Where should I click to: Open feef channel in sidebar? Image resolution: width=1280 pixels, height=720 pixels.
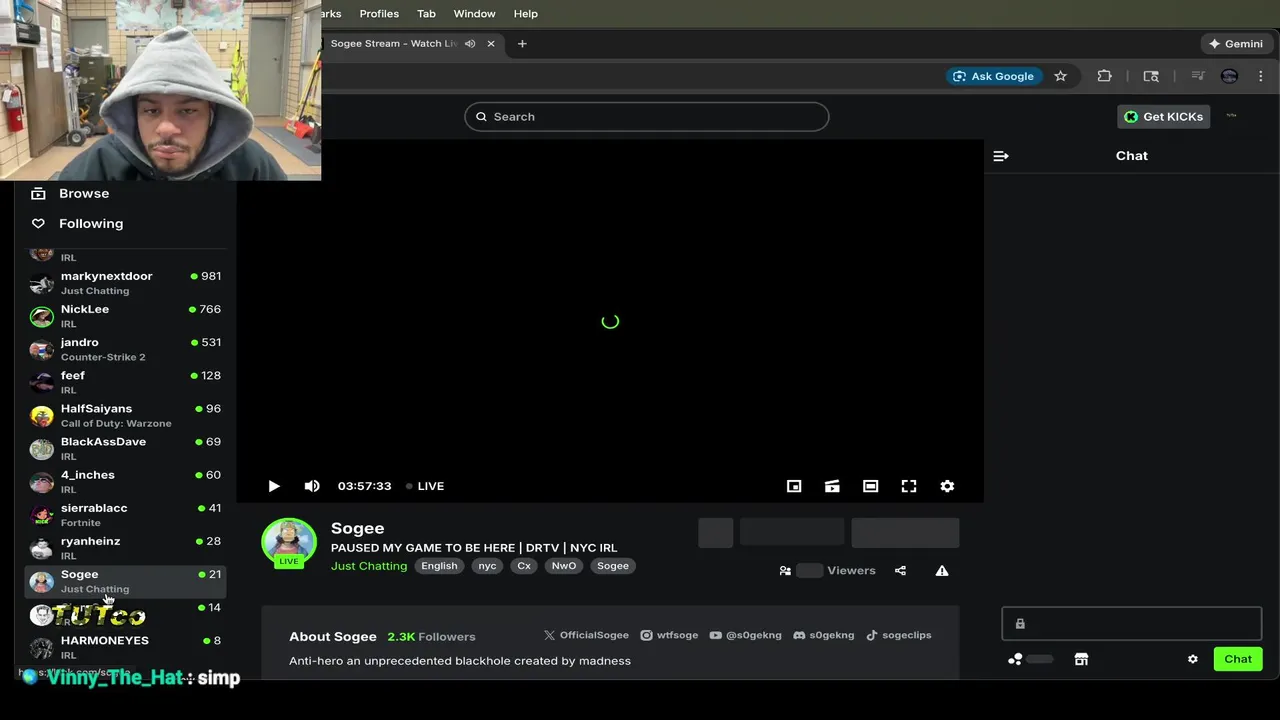click(x=126, y=382)
